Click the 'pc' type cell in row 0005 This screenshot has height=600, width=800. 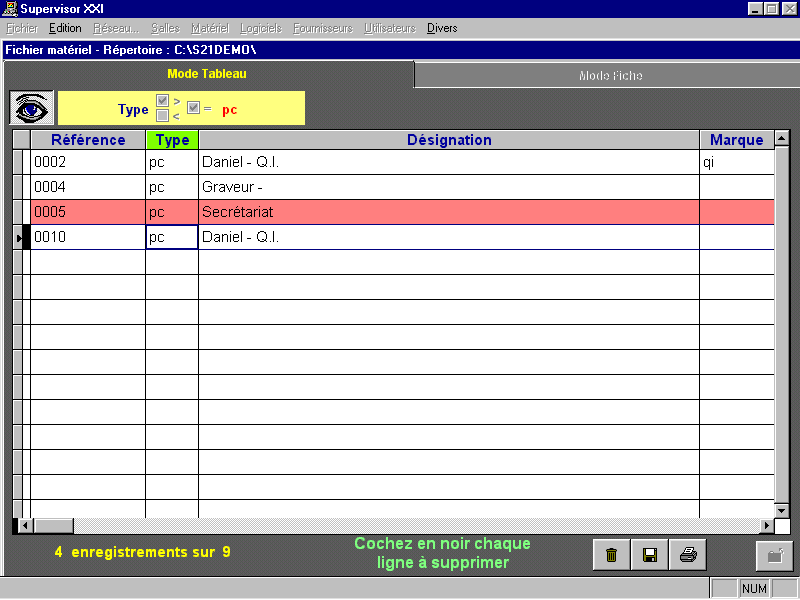(x=172, y=212)
